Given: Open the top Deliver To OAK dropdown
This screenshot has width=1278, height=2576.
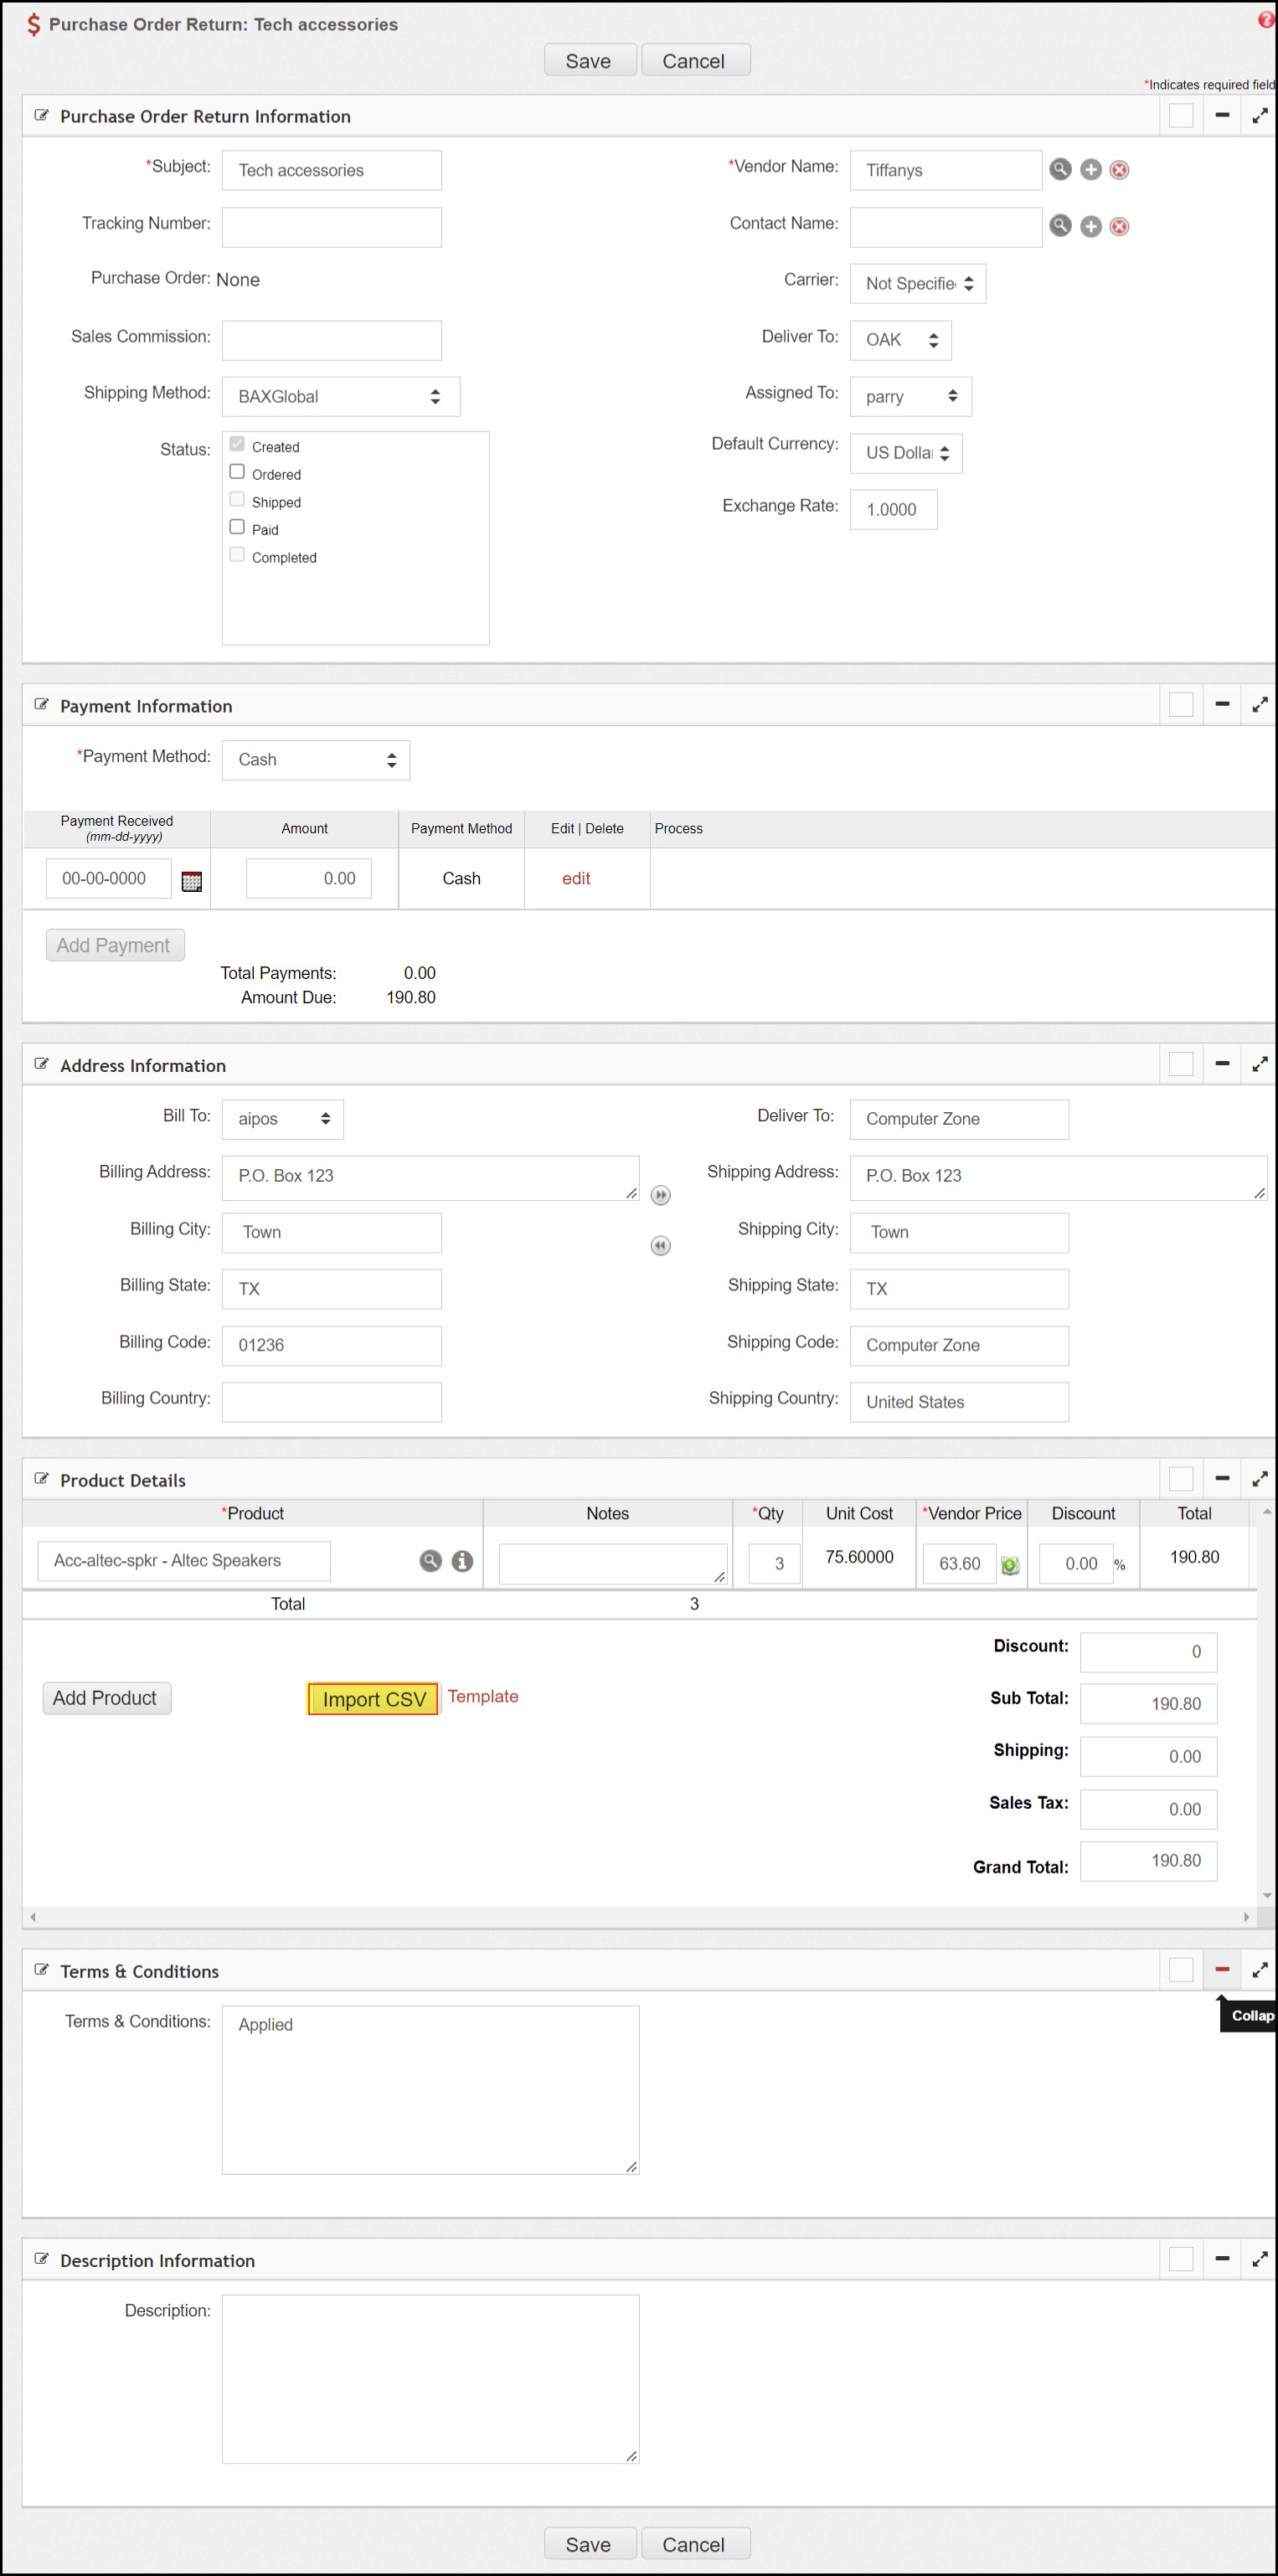Looking at the screenshot, I should [901, 340].
